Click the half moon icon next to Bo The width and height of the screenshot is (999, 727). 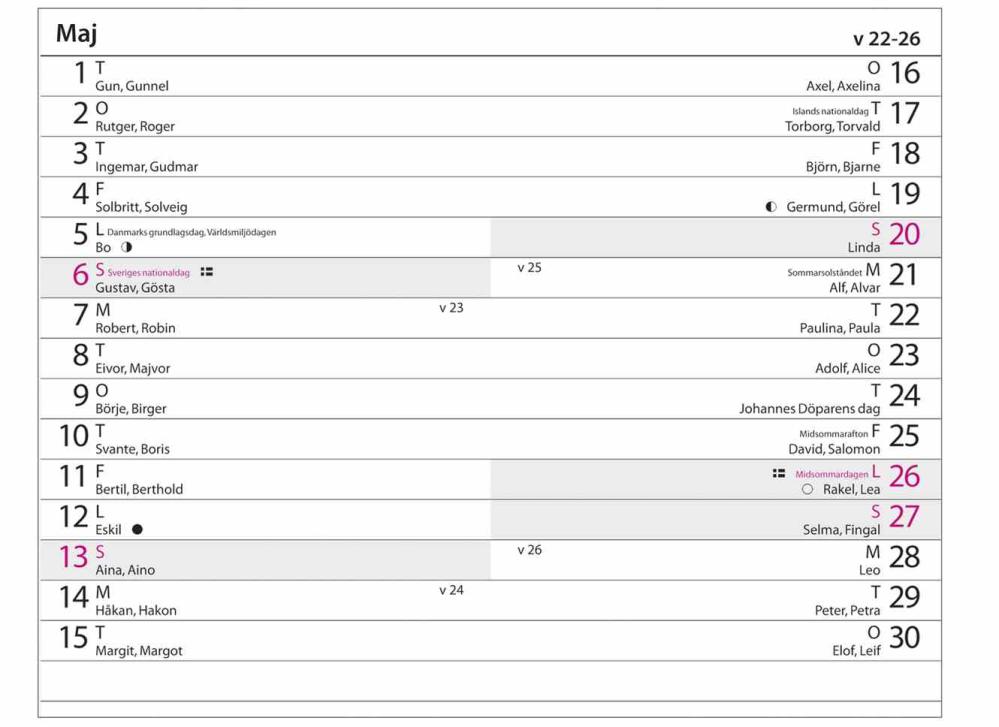tap(127, 247)
